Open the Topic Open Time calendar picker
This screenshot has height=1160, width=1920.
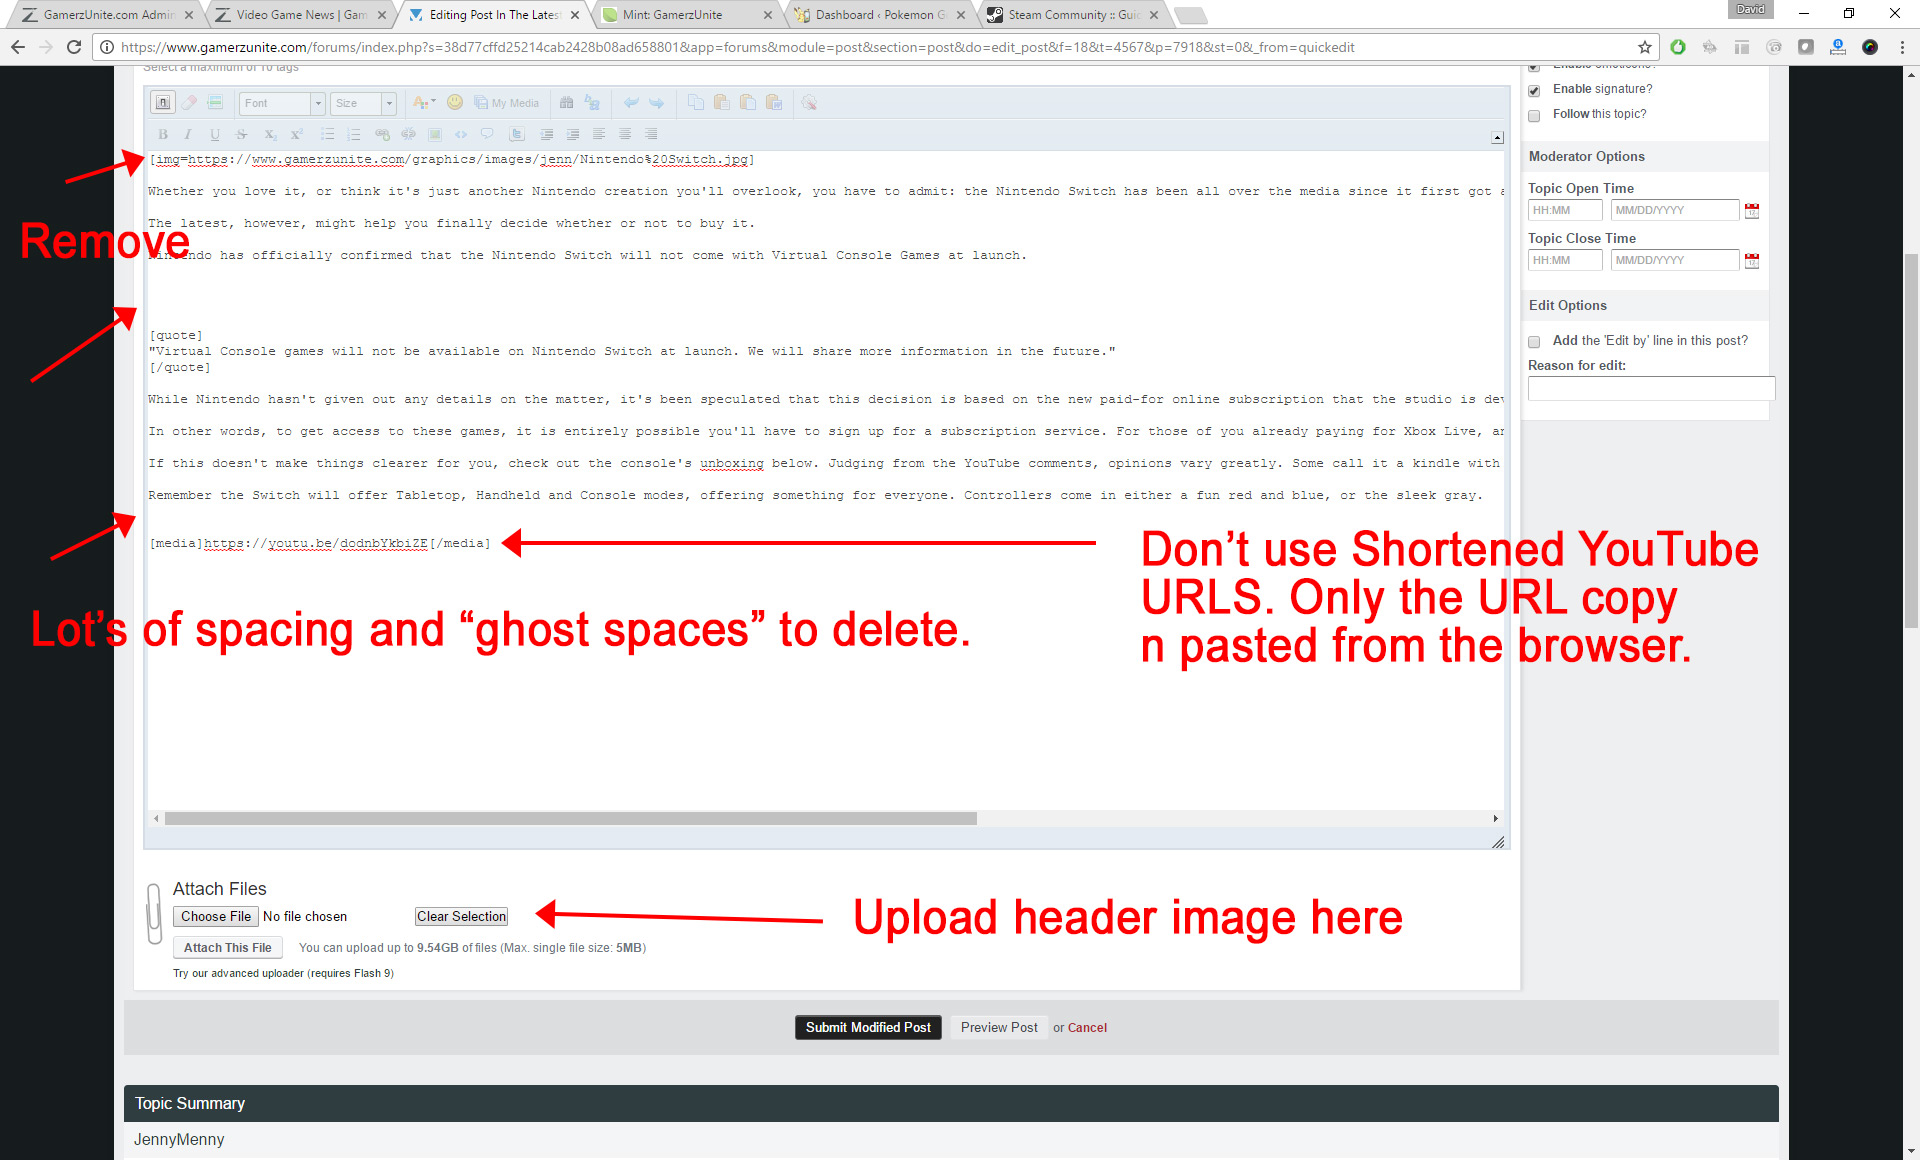pos(1752,210)
